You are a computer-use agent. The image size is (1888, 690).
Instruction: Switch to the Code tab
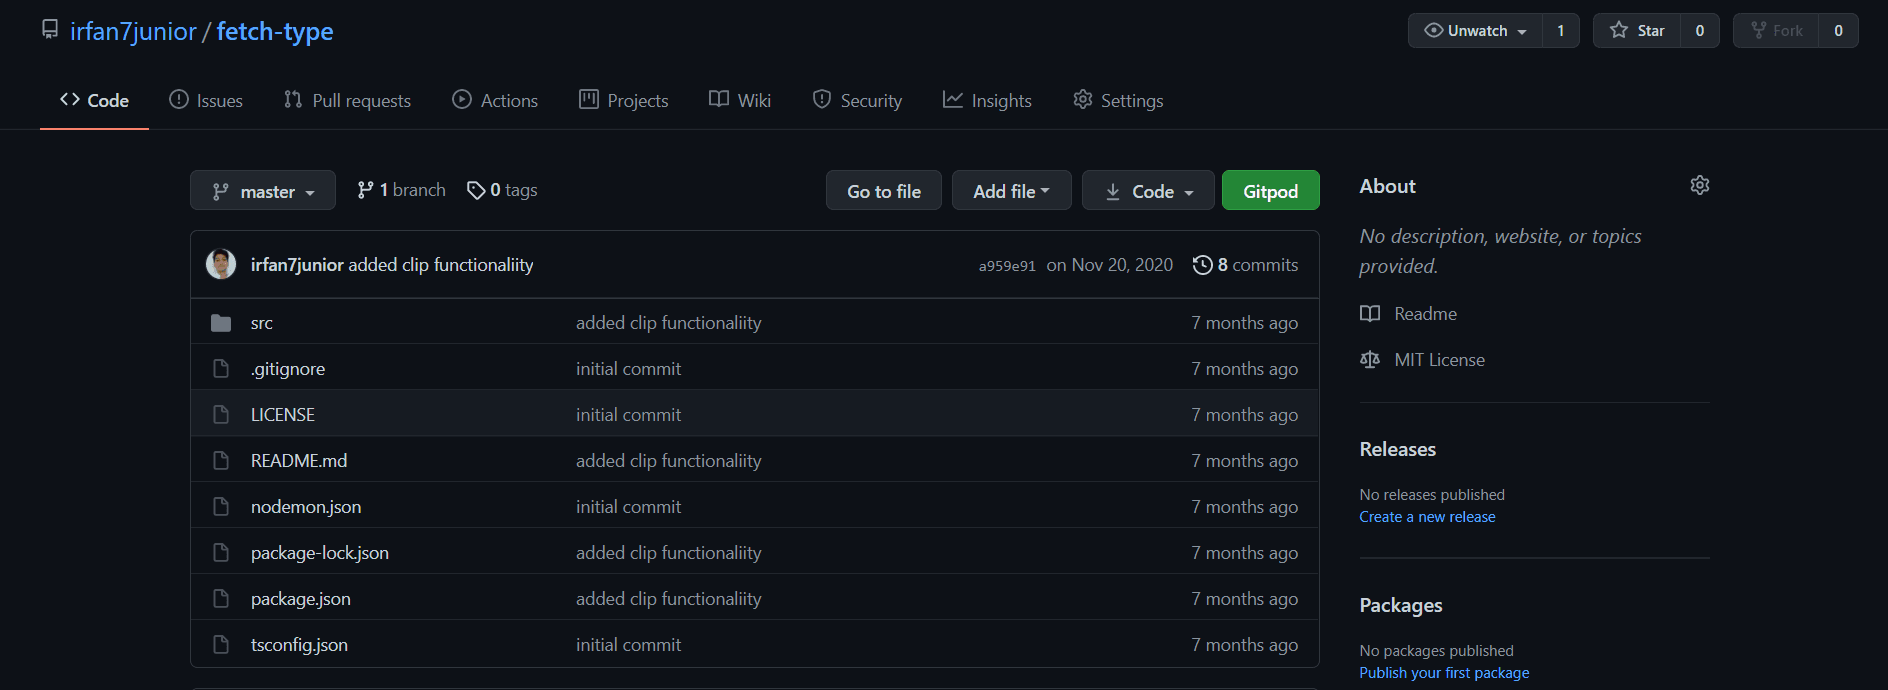(x=94, y=100)
